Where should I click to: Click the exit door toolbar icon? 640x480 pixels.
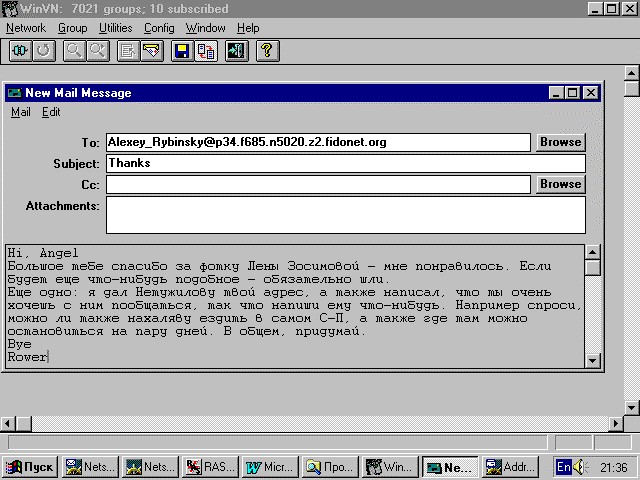click(236, 51)
